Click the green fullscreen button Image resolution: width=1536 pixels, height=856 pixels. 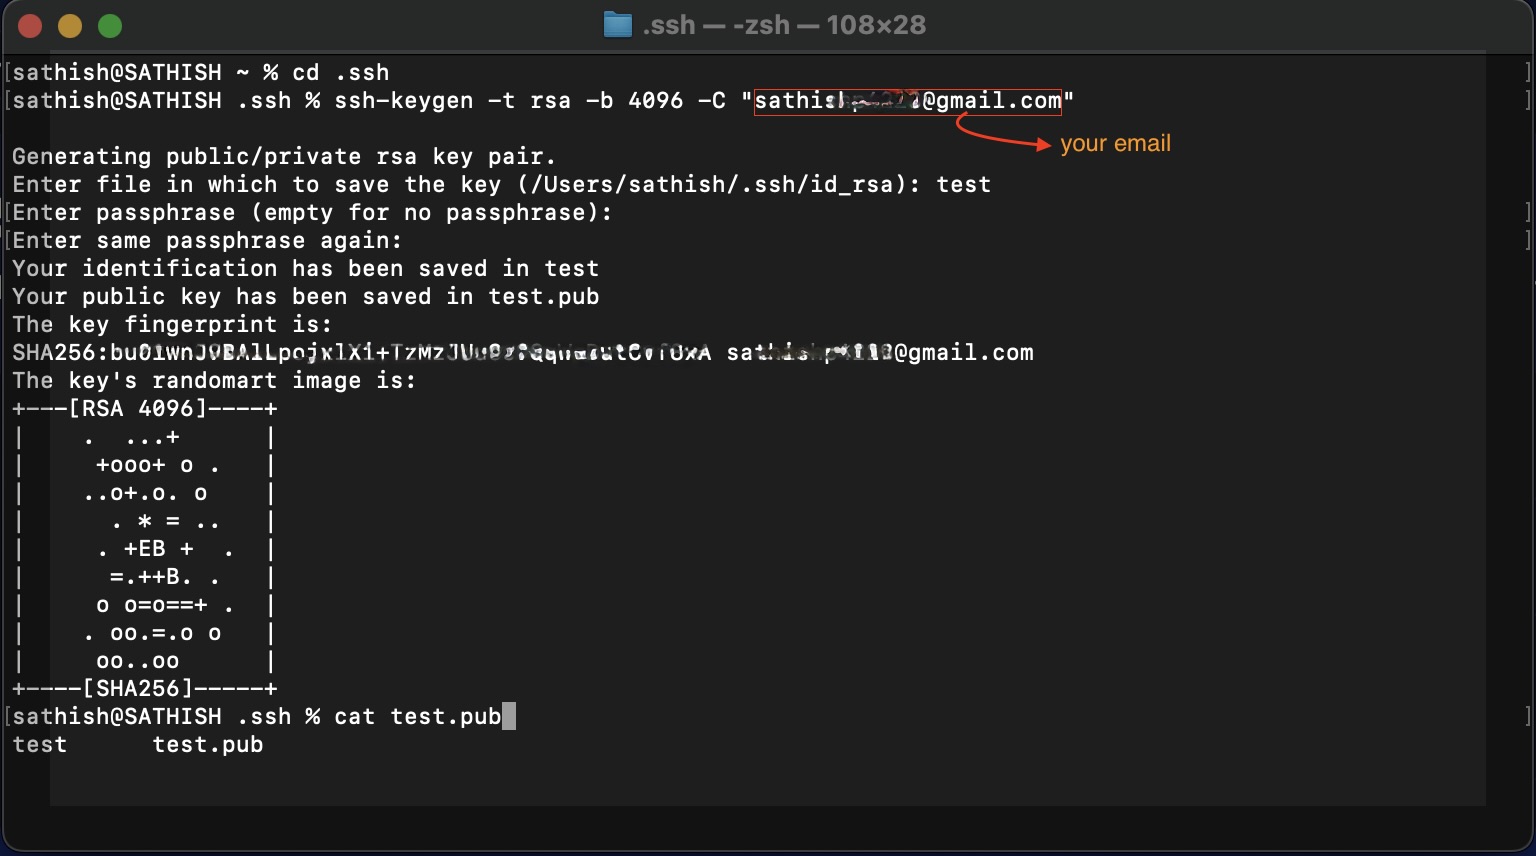pyautogui.click(x=109, y=26)
